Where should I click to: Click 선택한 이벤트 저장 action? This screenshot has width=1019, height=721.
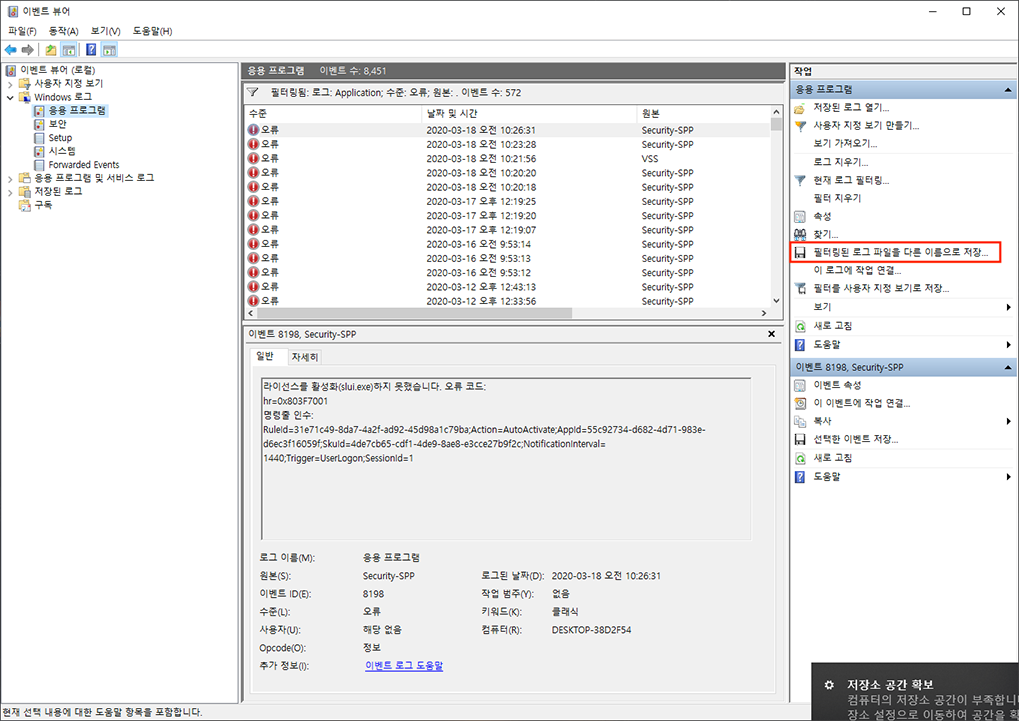pos(855,439)
